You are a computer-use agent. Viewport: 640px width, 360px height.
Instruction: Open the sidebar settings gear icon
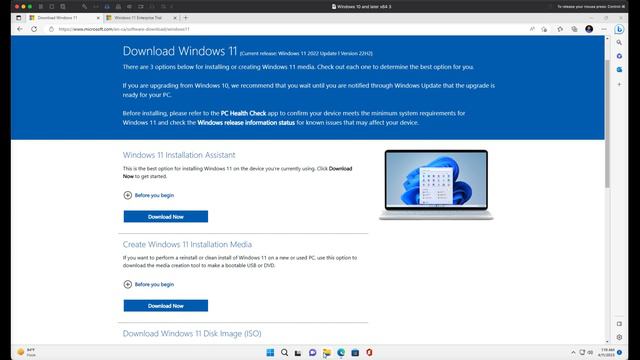(619, 337)
